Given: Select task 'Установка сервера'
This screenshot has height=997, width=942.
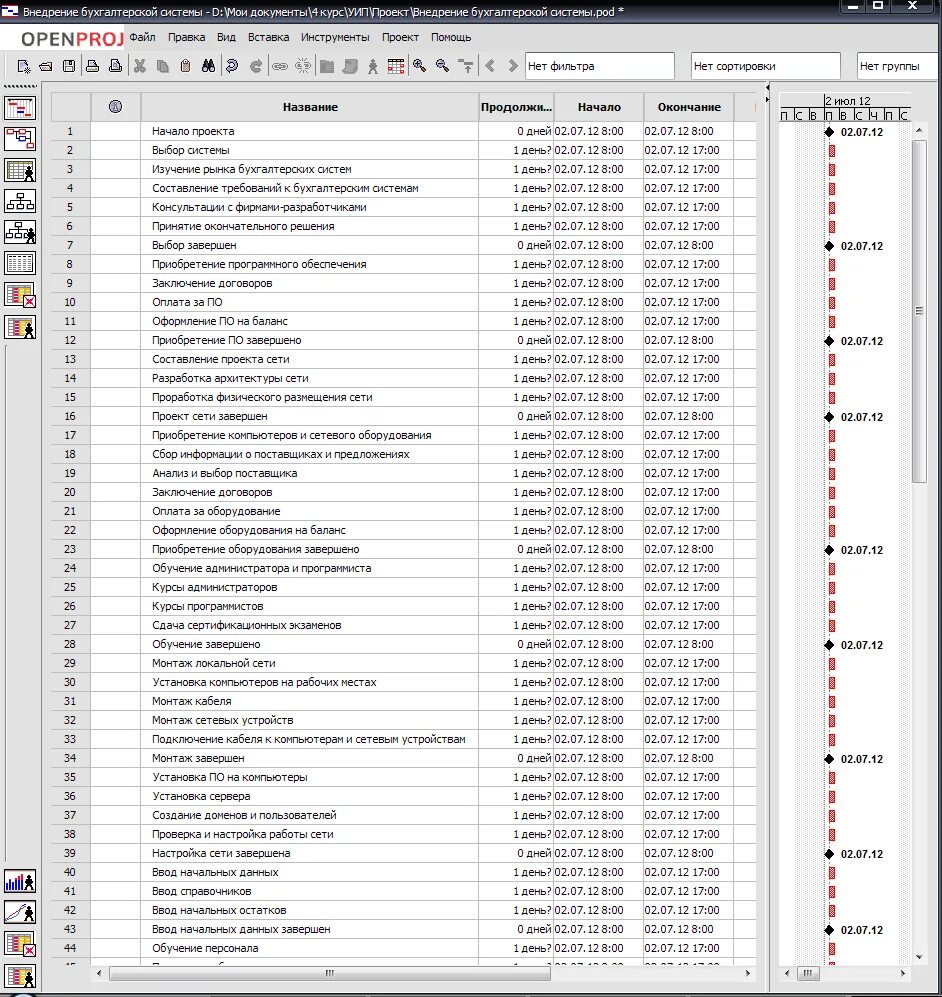Looking at the screenshot, I should 201,796.
